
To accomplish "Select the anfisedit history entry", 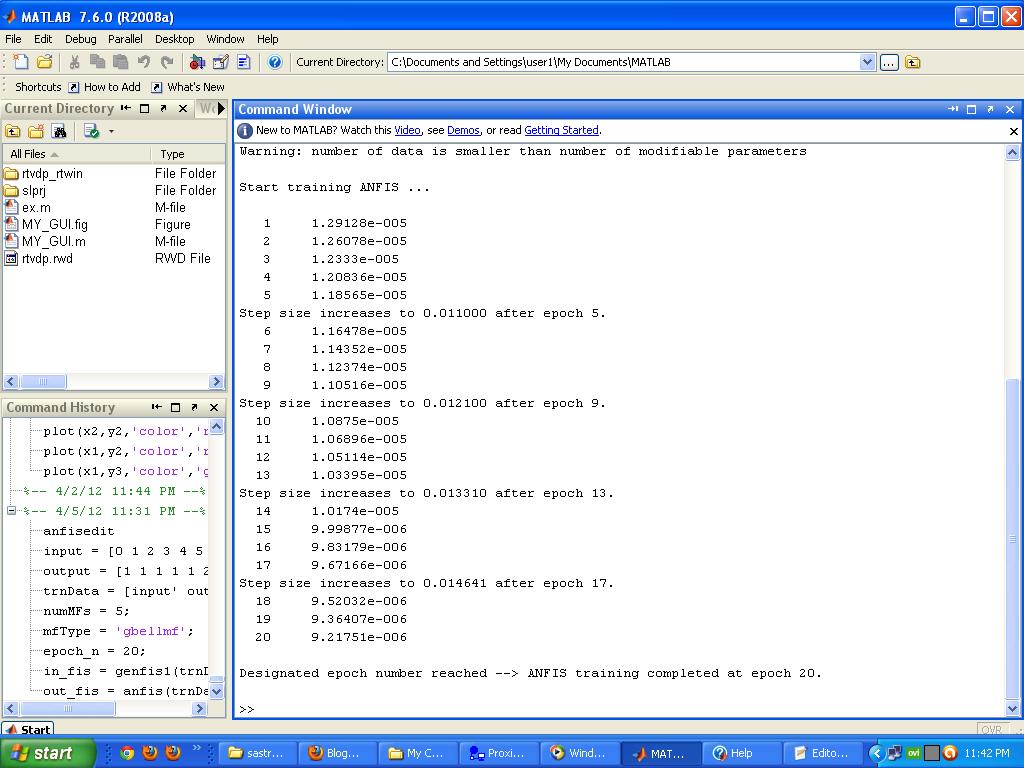I will click(x=78, y=531).
